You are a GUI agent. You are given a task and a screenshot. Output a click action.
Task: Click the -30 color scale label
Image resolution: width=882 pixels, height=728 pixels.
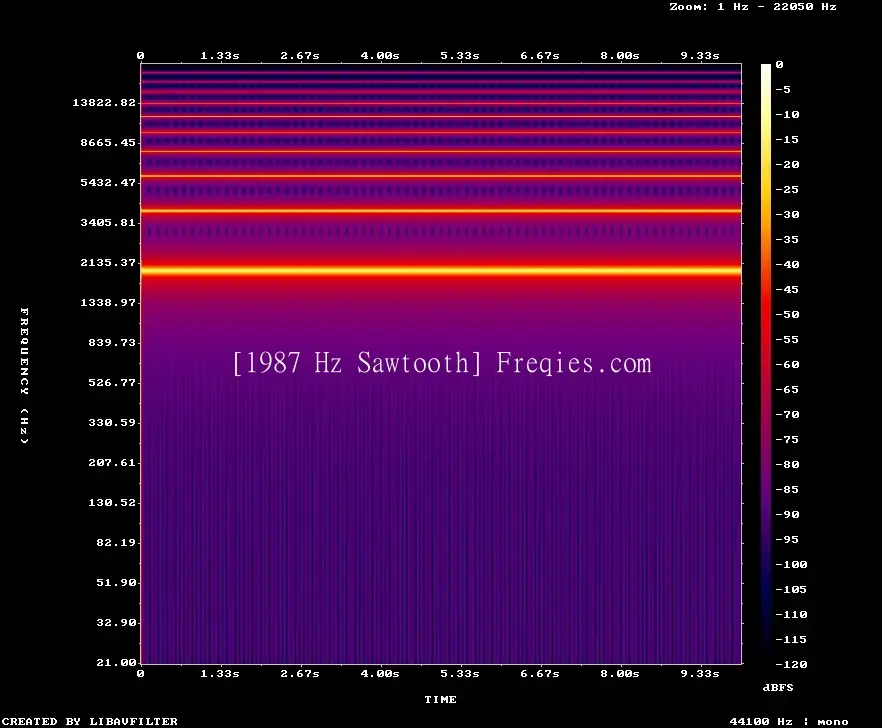tap(787, 214)
